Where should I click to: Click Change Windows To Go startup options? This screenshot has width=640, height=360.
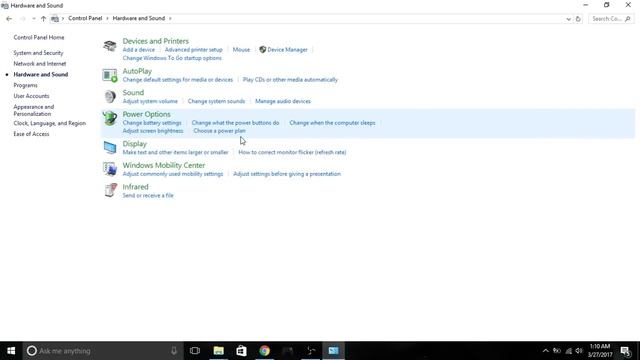click(x=172, y=58)
